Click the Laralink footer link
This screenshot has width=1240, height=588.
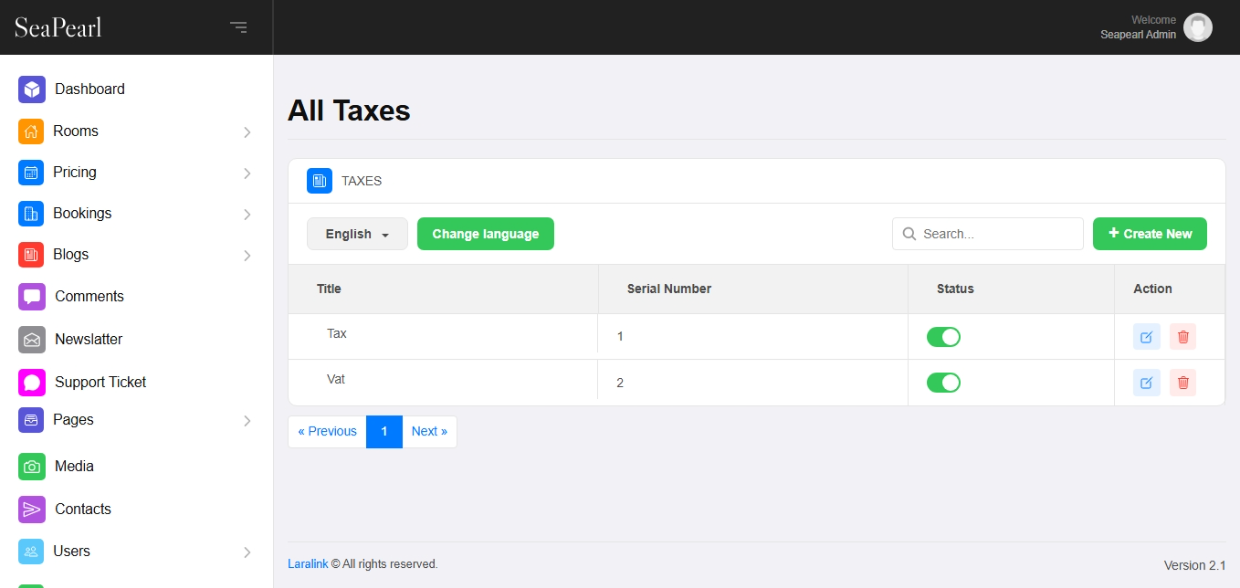(307, 564)
